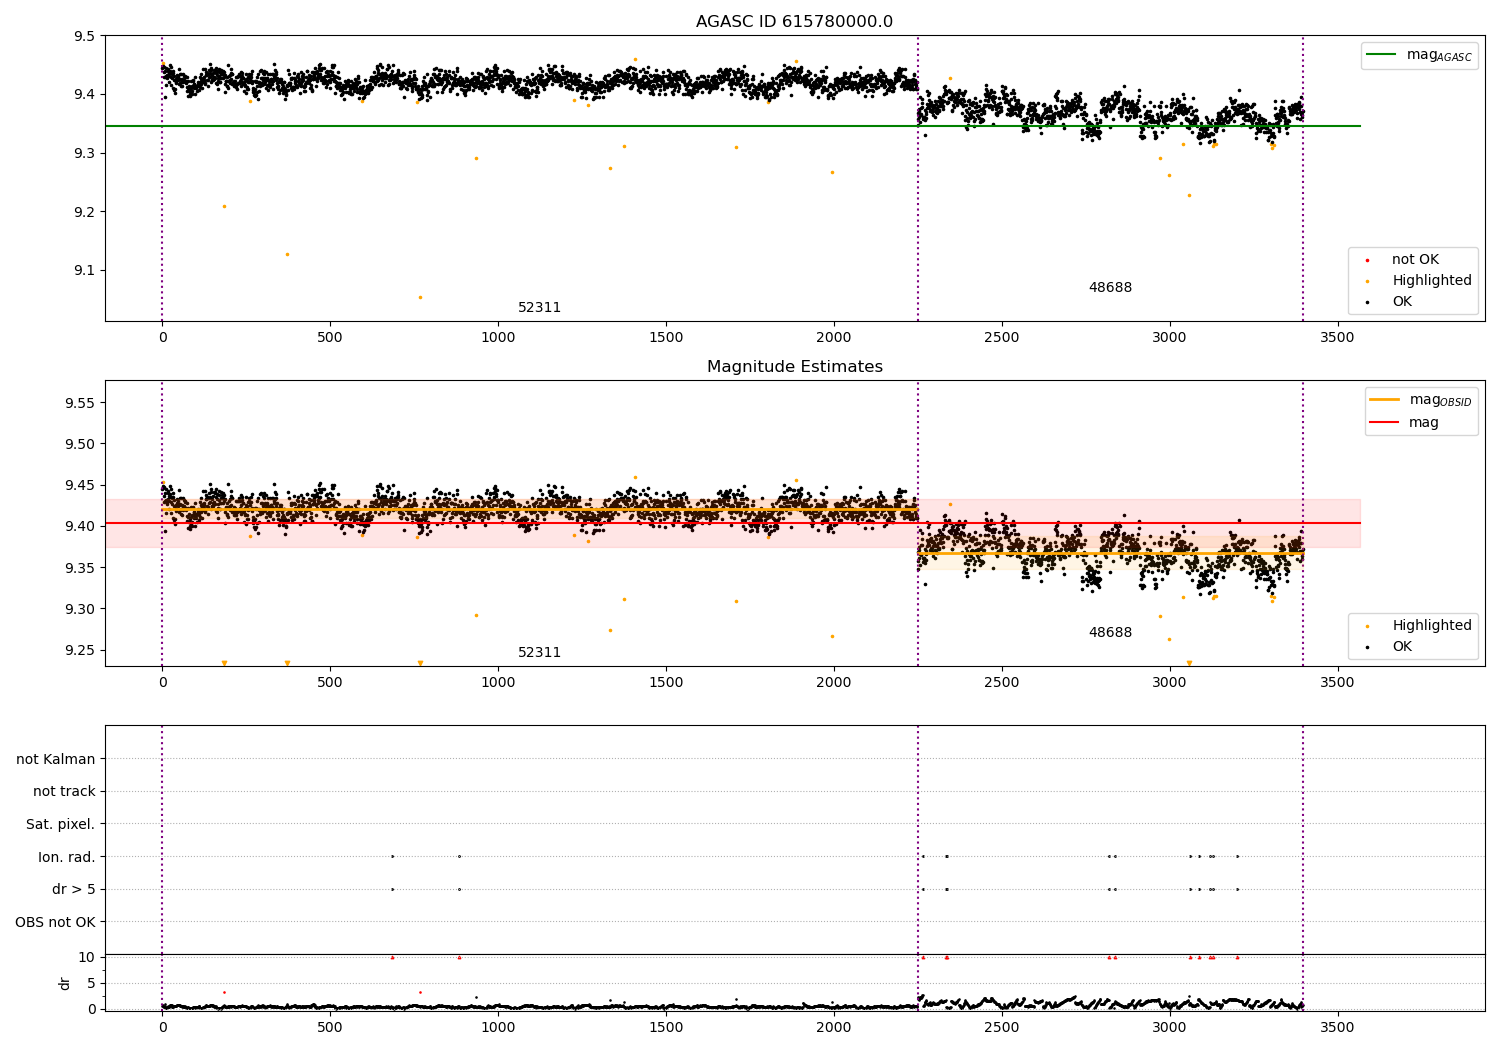Click the rotated "dr" y-axis label
This screenshot has height=1050, width=1500.
pos(65,983)
